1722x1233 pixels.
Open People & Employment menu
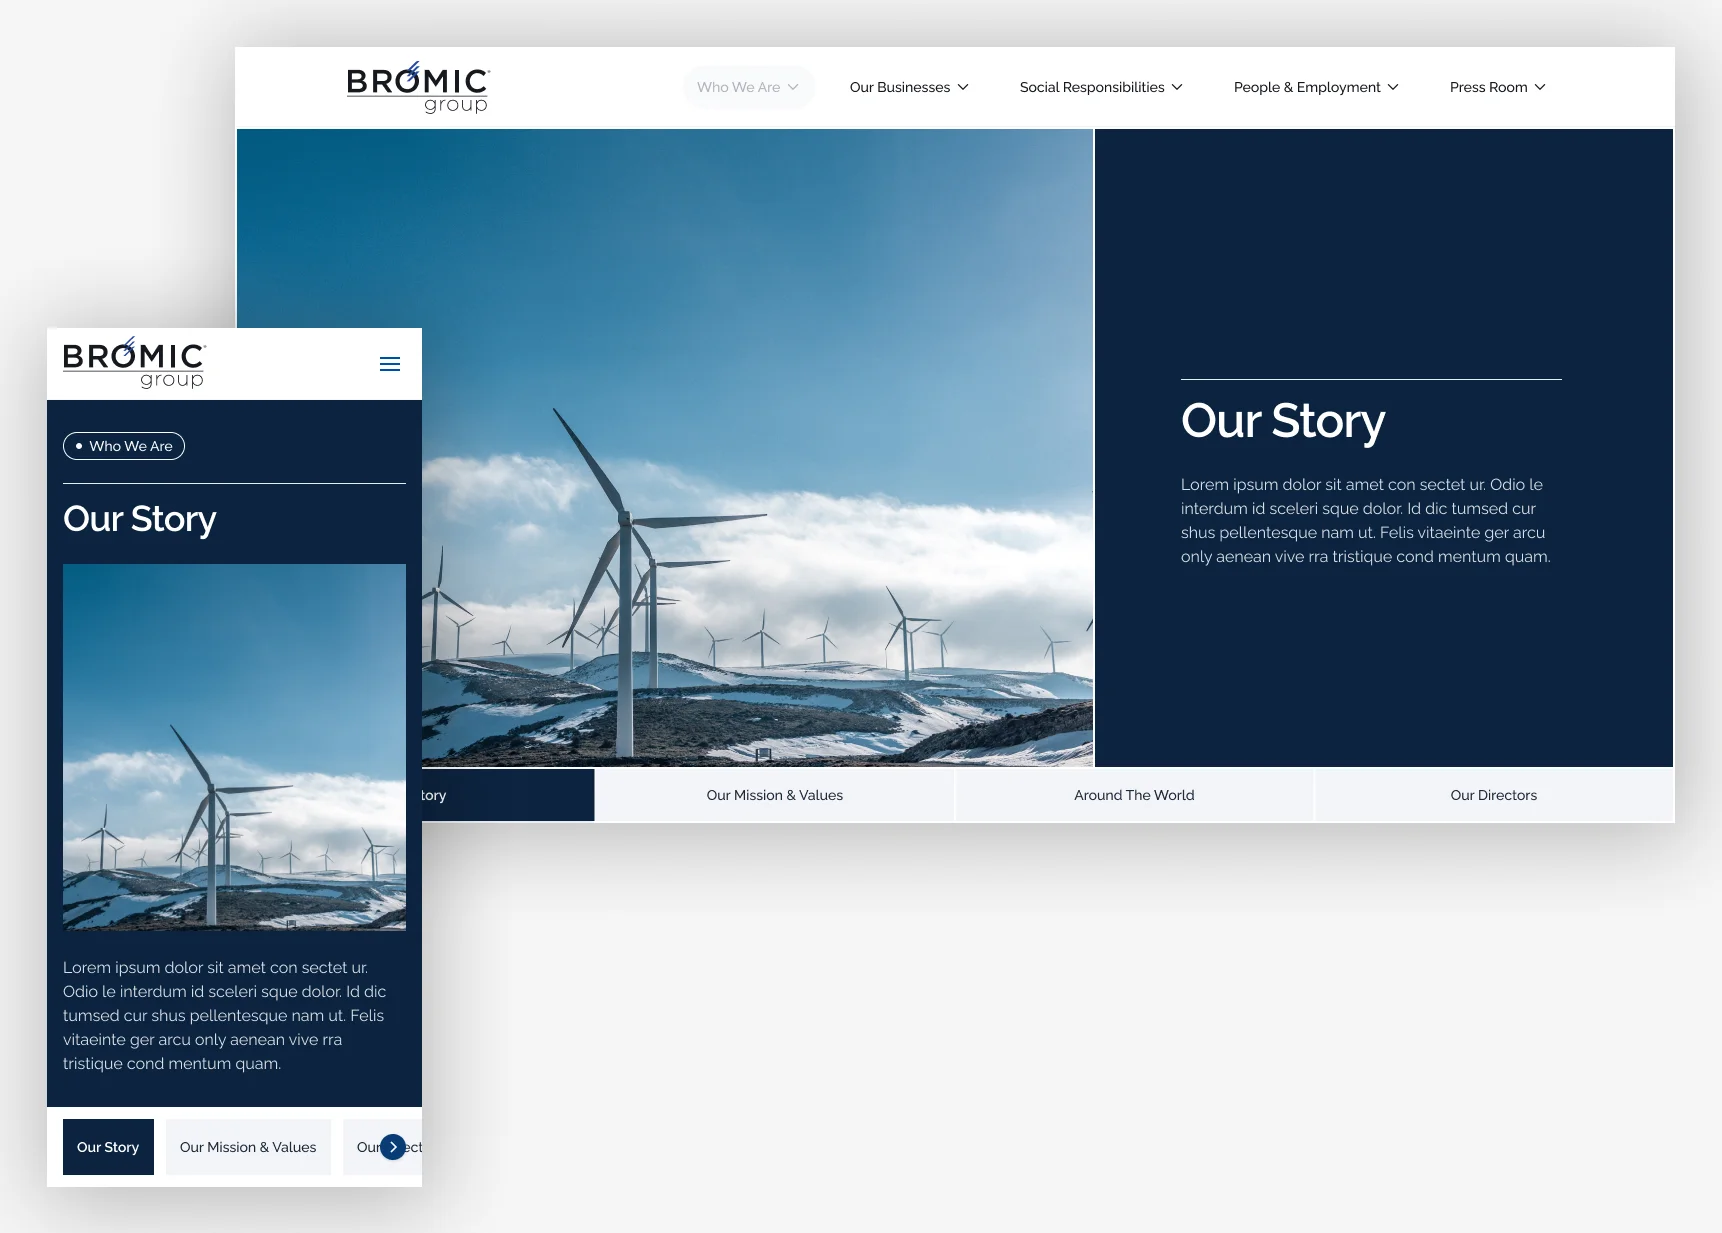[1315, 87]
